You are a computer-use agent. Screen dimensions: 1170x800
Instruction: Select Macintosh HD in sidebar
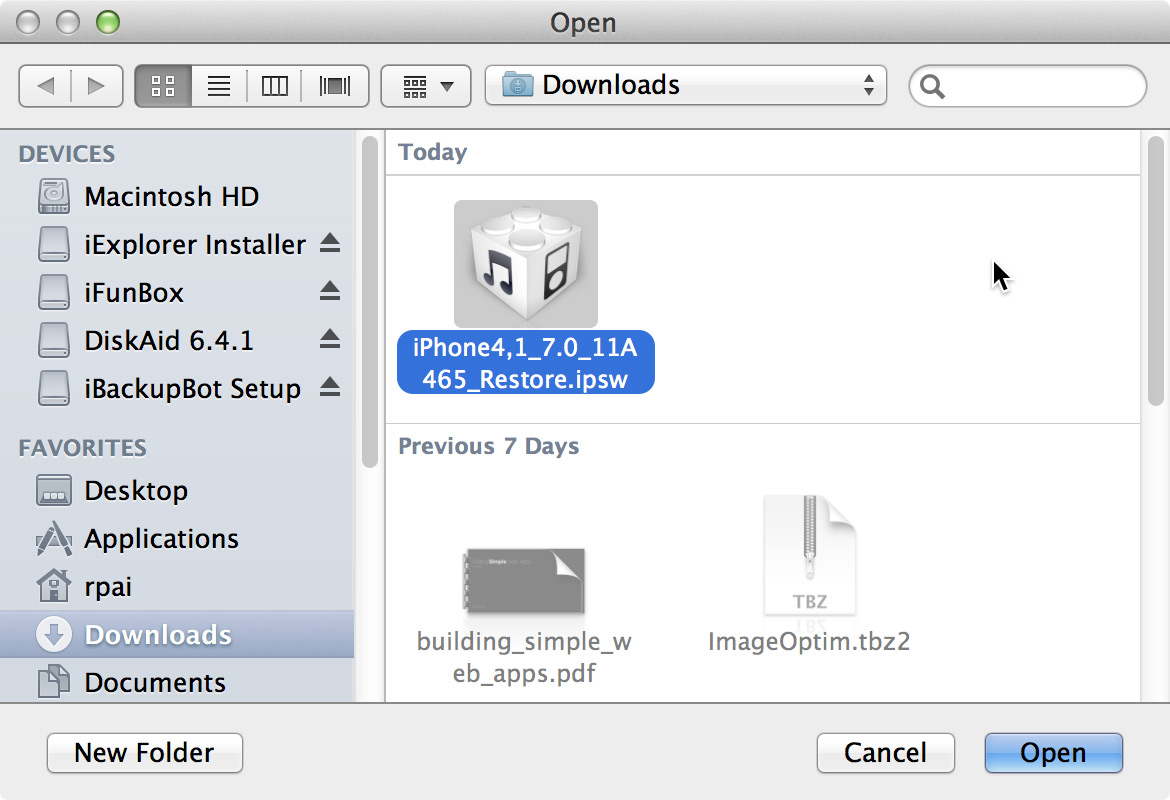[171, 196]
